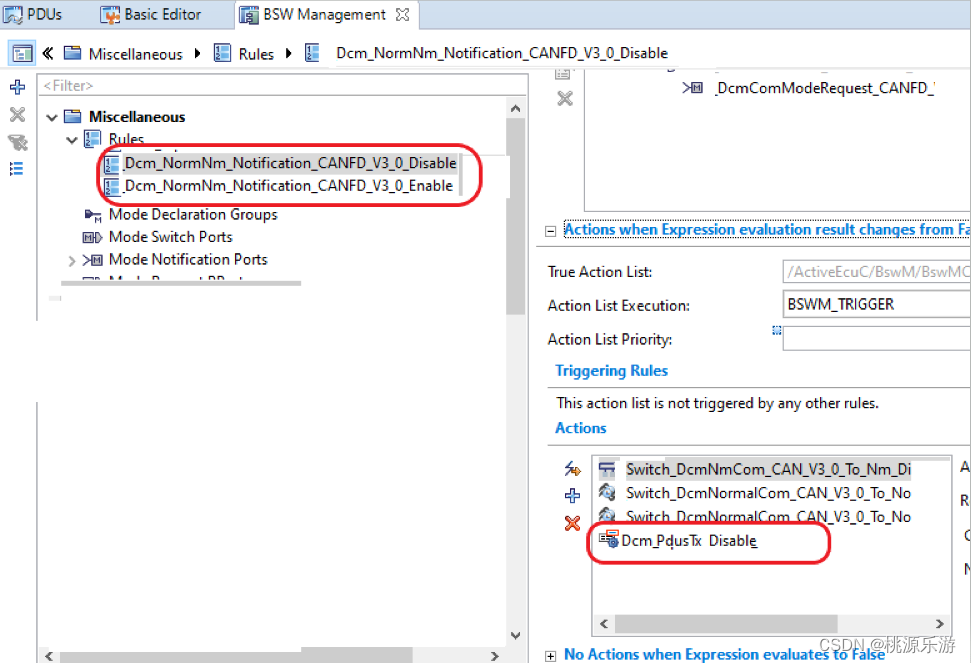Screen dimensions: 971x663
Task: Collapse the Rules tree node
Action: coord(72,140)
